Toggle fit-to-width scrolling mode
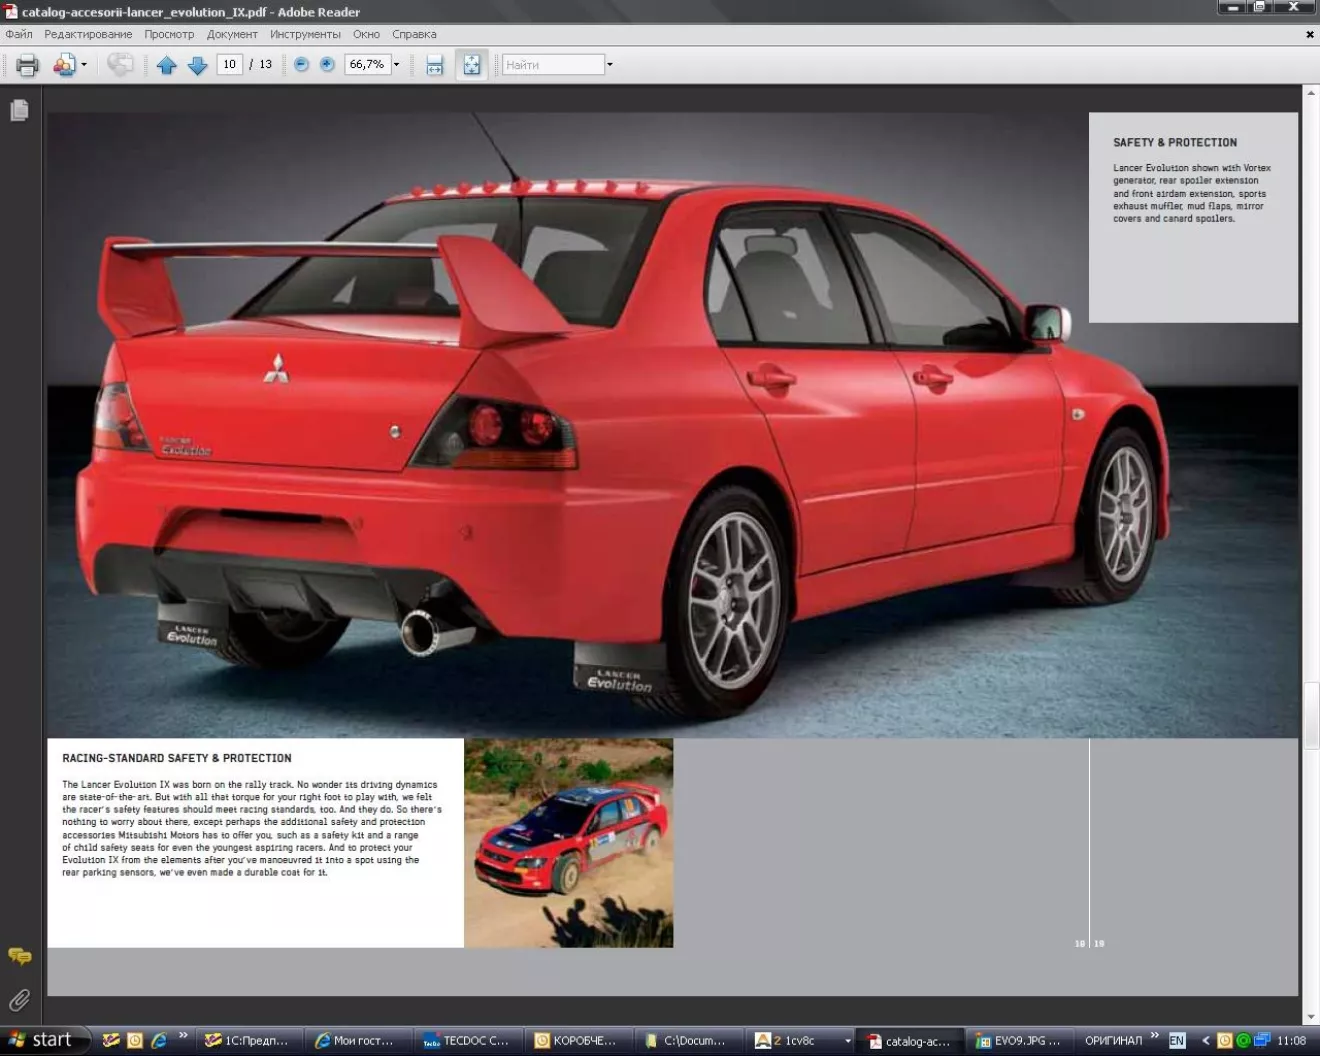Screen dimensions: 1320x1056 pos(435,65)
